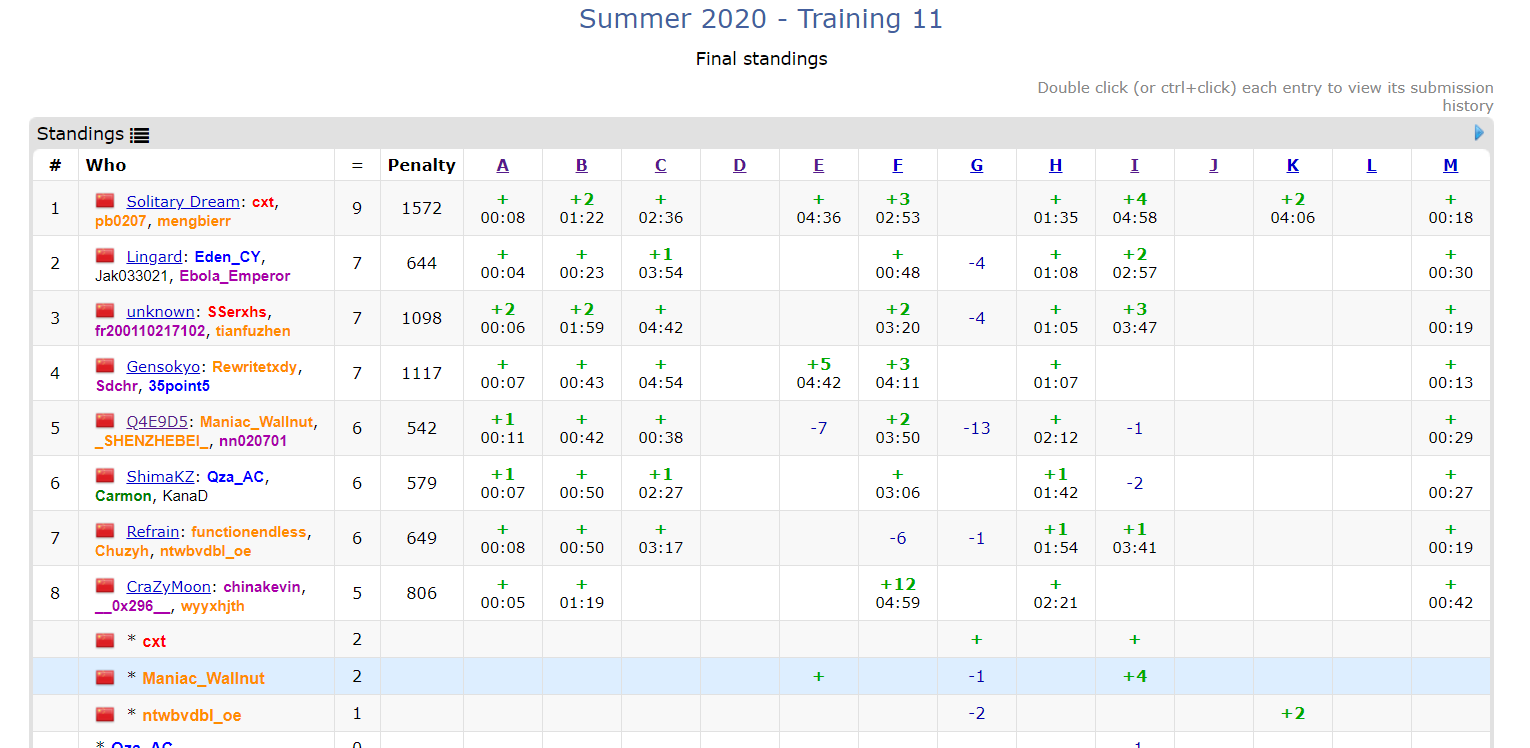The height and width of the screenshot is (748, 1530).
Task: Open user Rewritetxdy's profile
Action: pyautogui.click(x=255, y=367)
